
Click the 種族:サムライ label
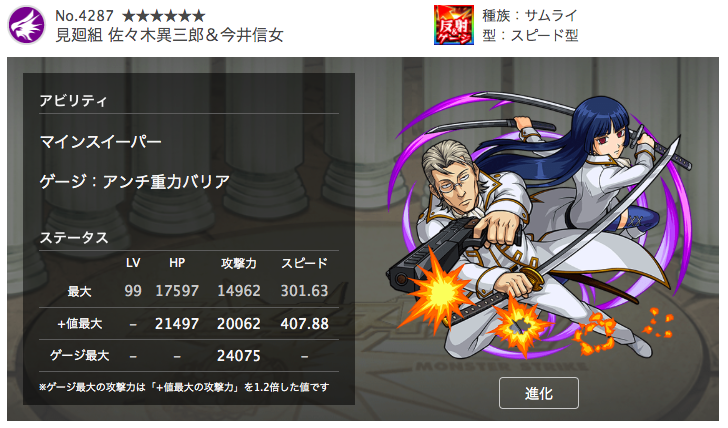point(530,16)
